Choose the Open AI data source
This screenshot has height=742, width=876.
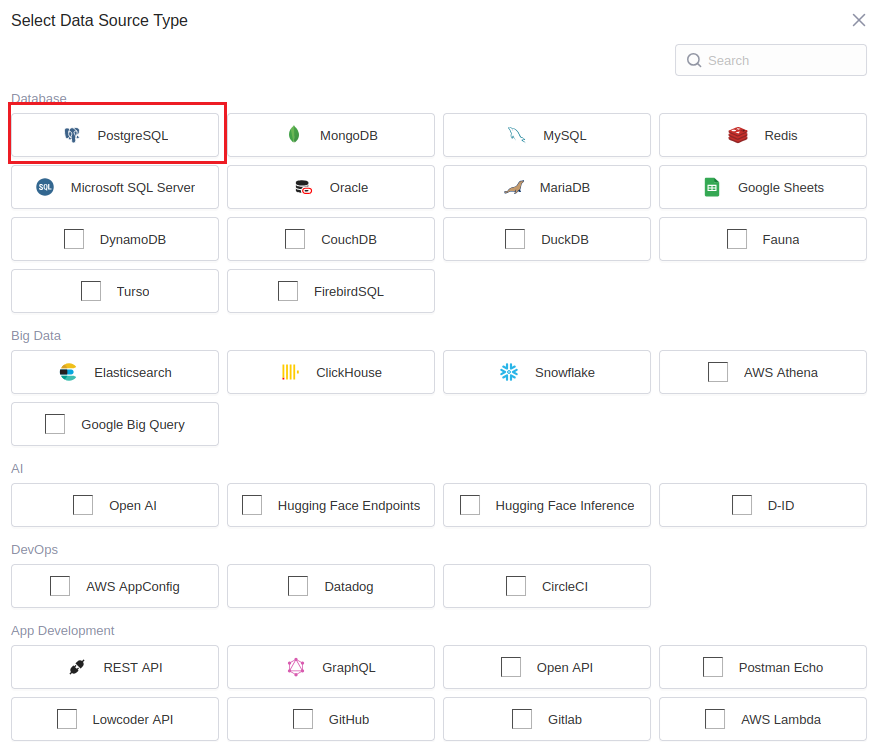tap(115, 505)
